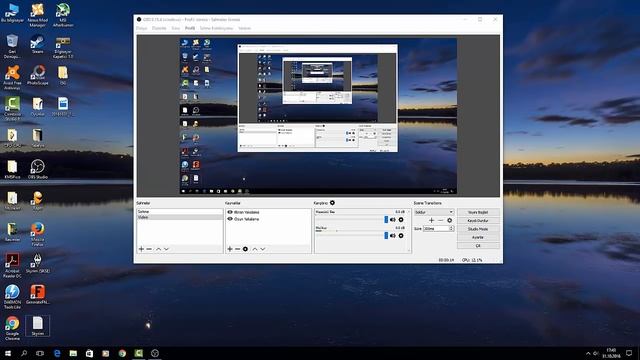Image resolution: width=640 pixels, height=360 pixels.
Task: Open the Sahne Koleksiyonu menu
Action: tap(216, 28)
